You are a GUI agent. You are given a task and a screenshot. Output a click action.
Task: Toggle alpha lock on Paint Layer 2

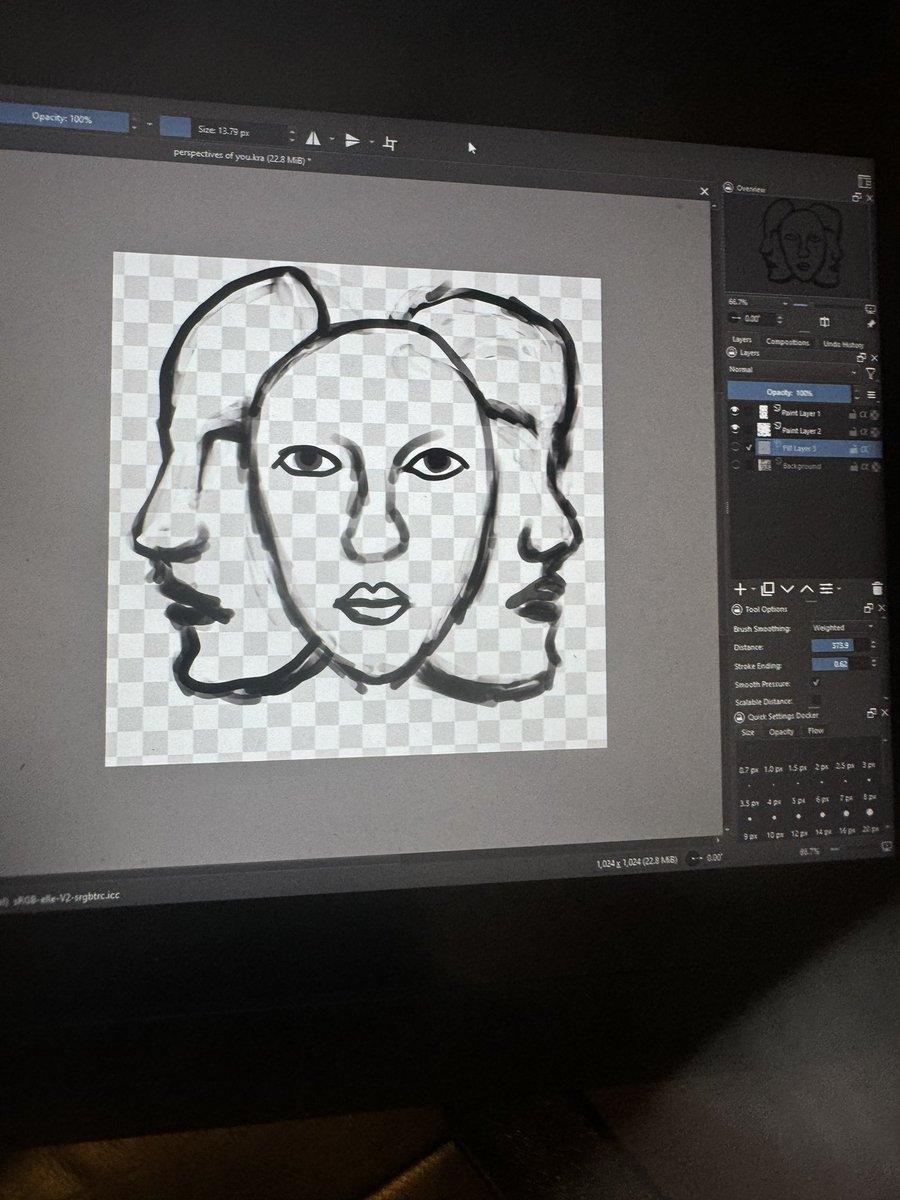874,432
